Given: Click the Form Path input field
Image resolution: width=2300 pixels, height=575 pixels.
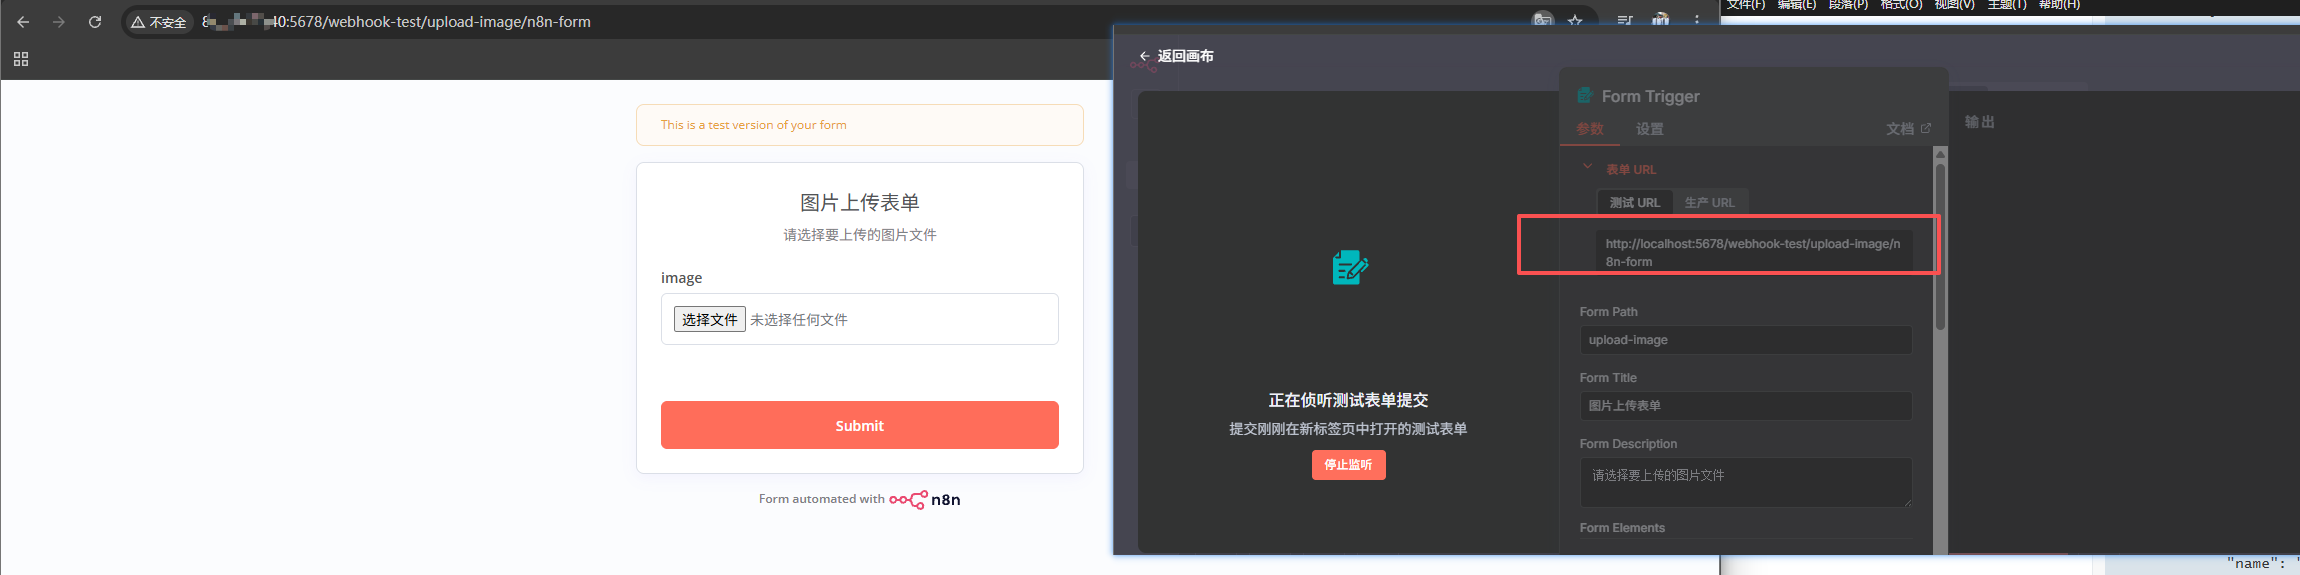Looking at the screenshot, I should 1745,340.
